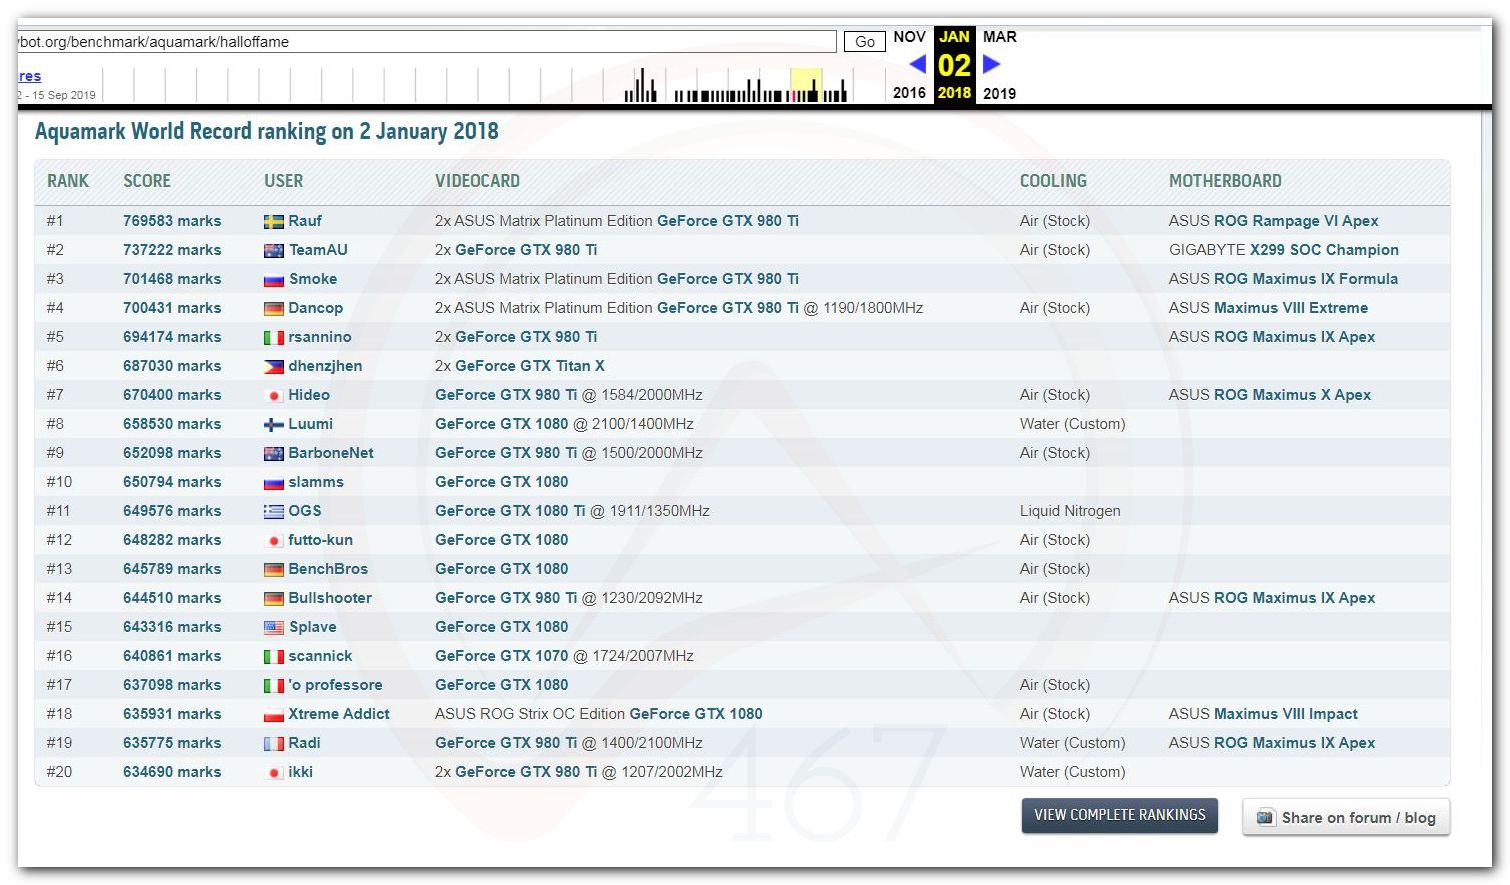Go to previous capture with the left blue arrow
1510x885 pixels.
coord(917,64)
